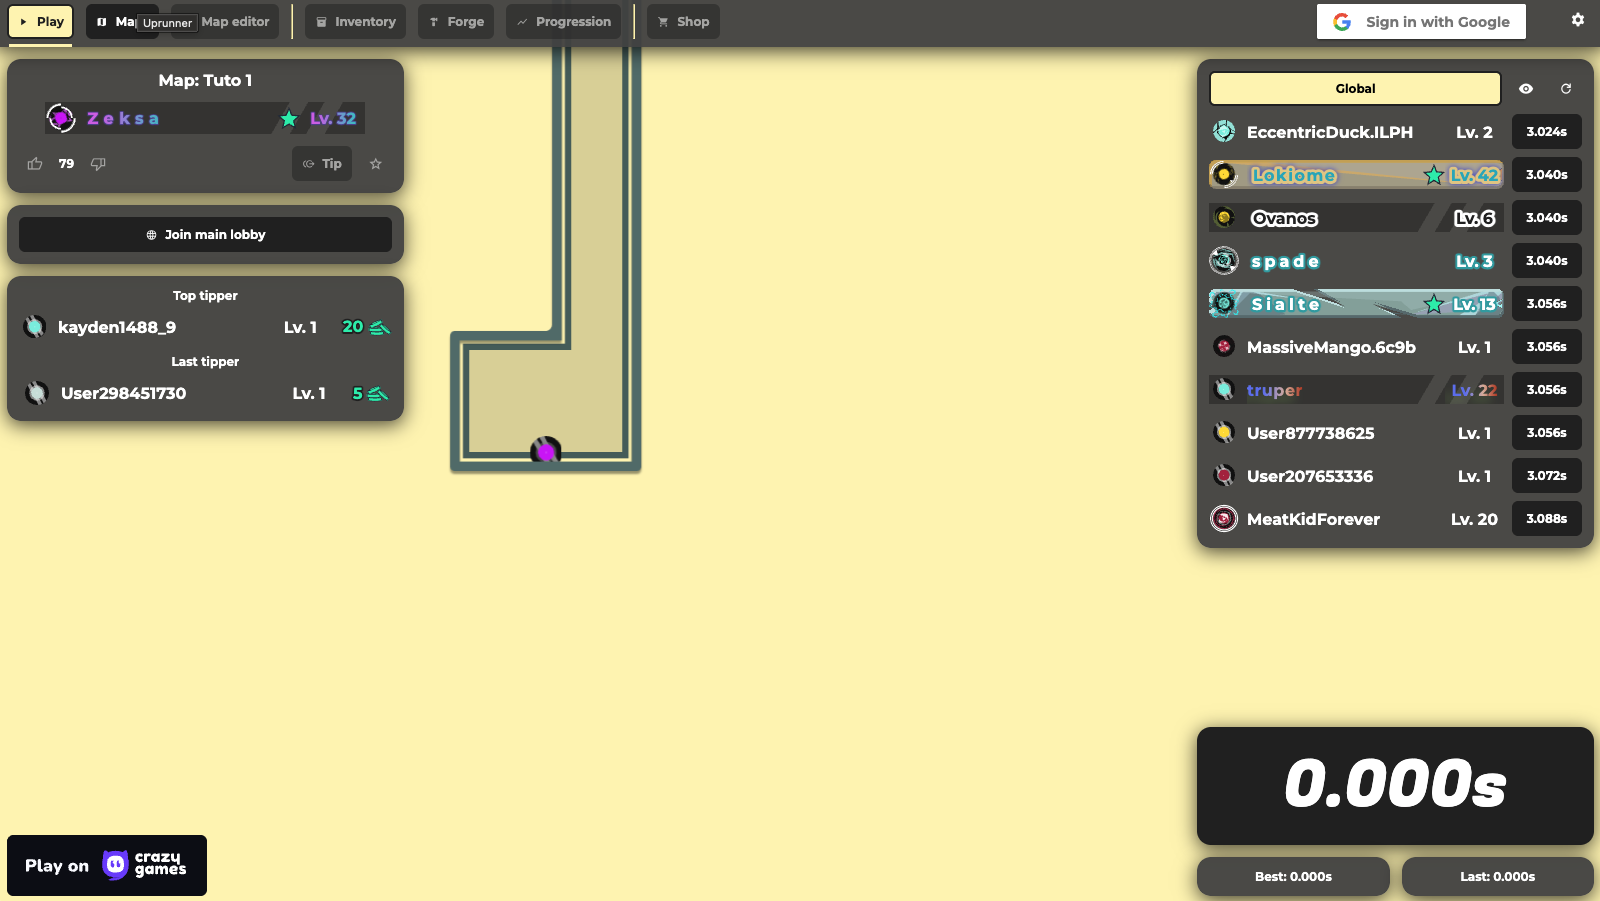
Task: Click Lokiome avatar icon
Action: pyautogui.click(x=1224, y=175)
